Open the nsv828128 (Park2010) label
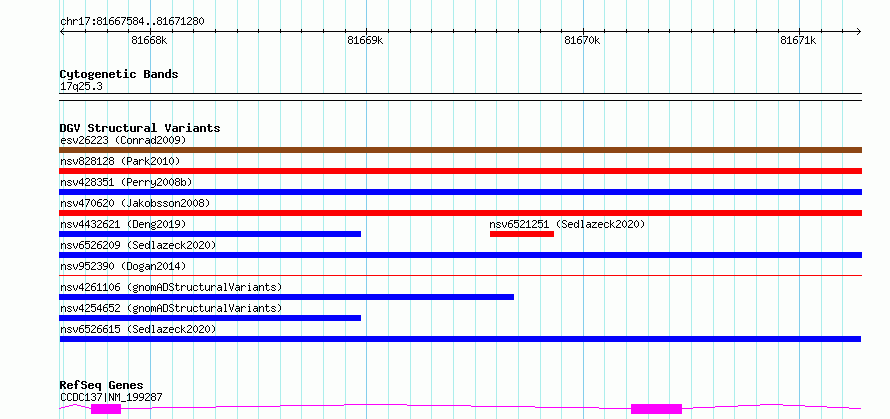Viewport: 890px width, 419px height. pos(120,161)
